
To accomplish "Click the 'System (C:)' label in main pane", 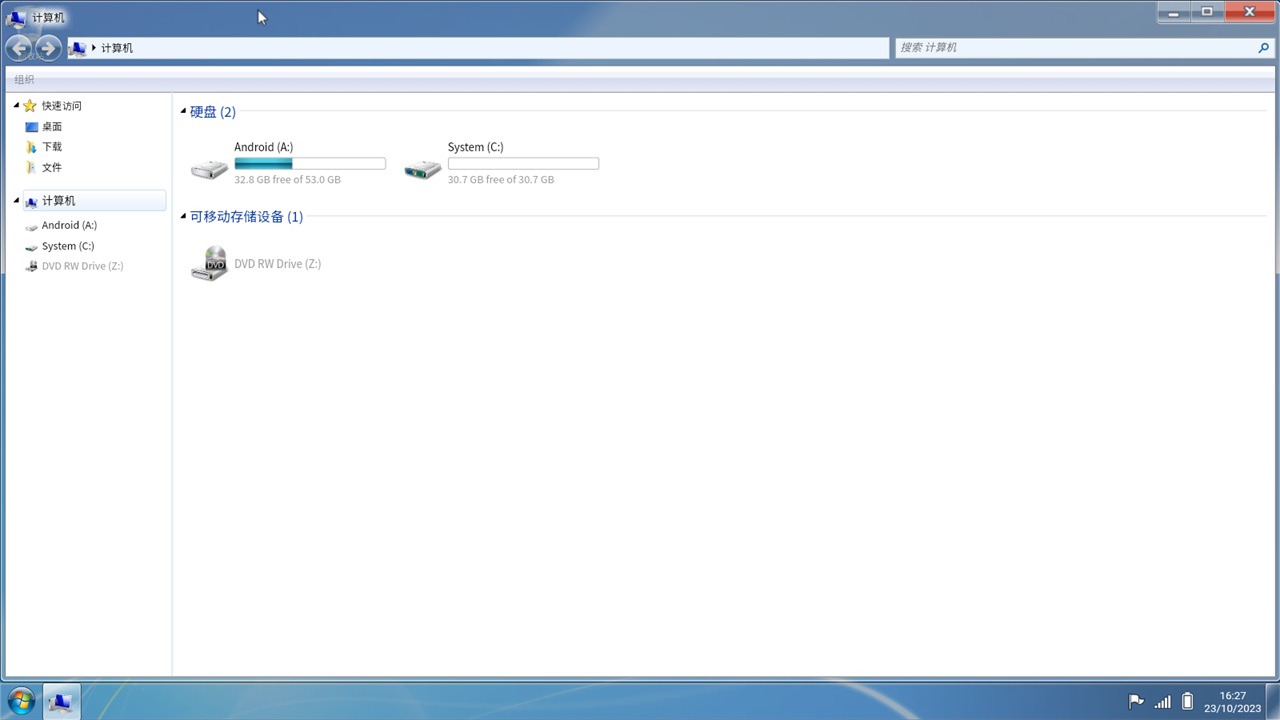I will click(x=476, y=147).
